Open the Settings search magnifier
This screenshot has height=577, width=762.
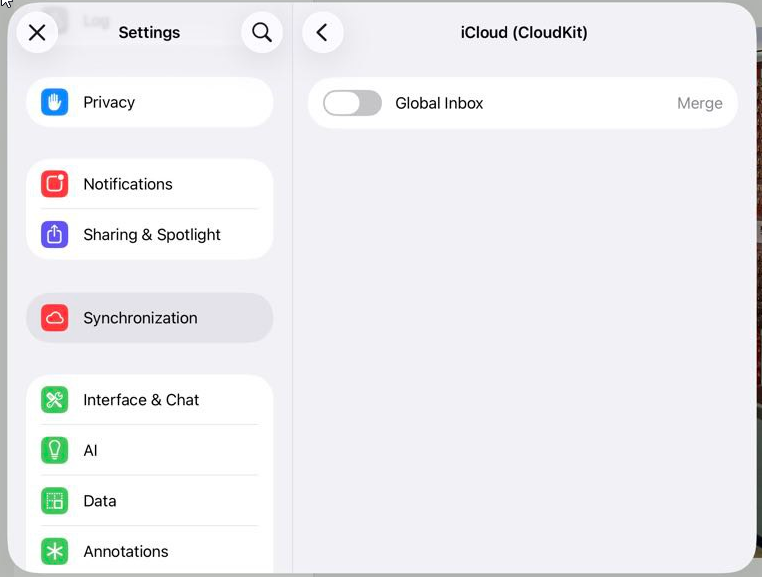click(262, 33)
